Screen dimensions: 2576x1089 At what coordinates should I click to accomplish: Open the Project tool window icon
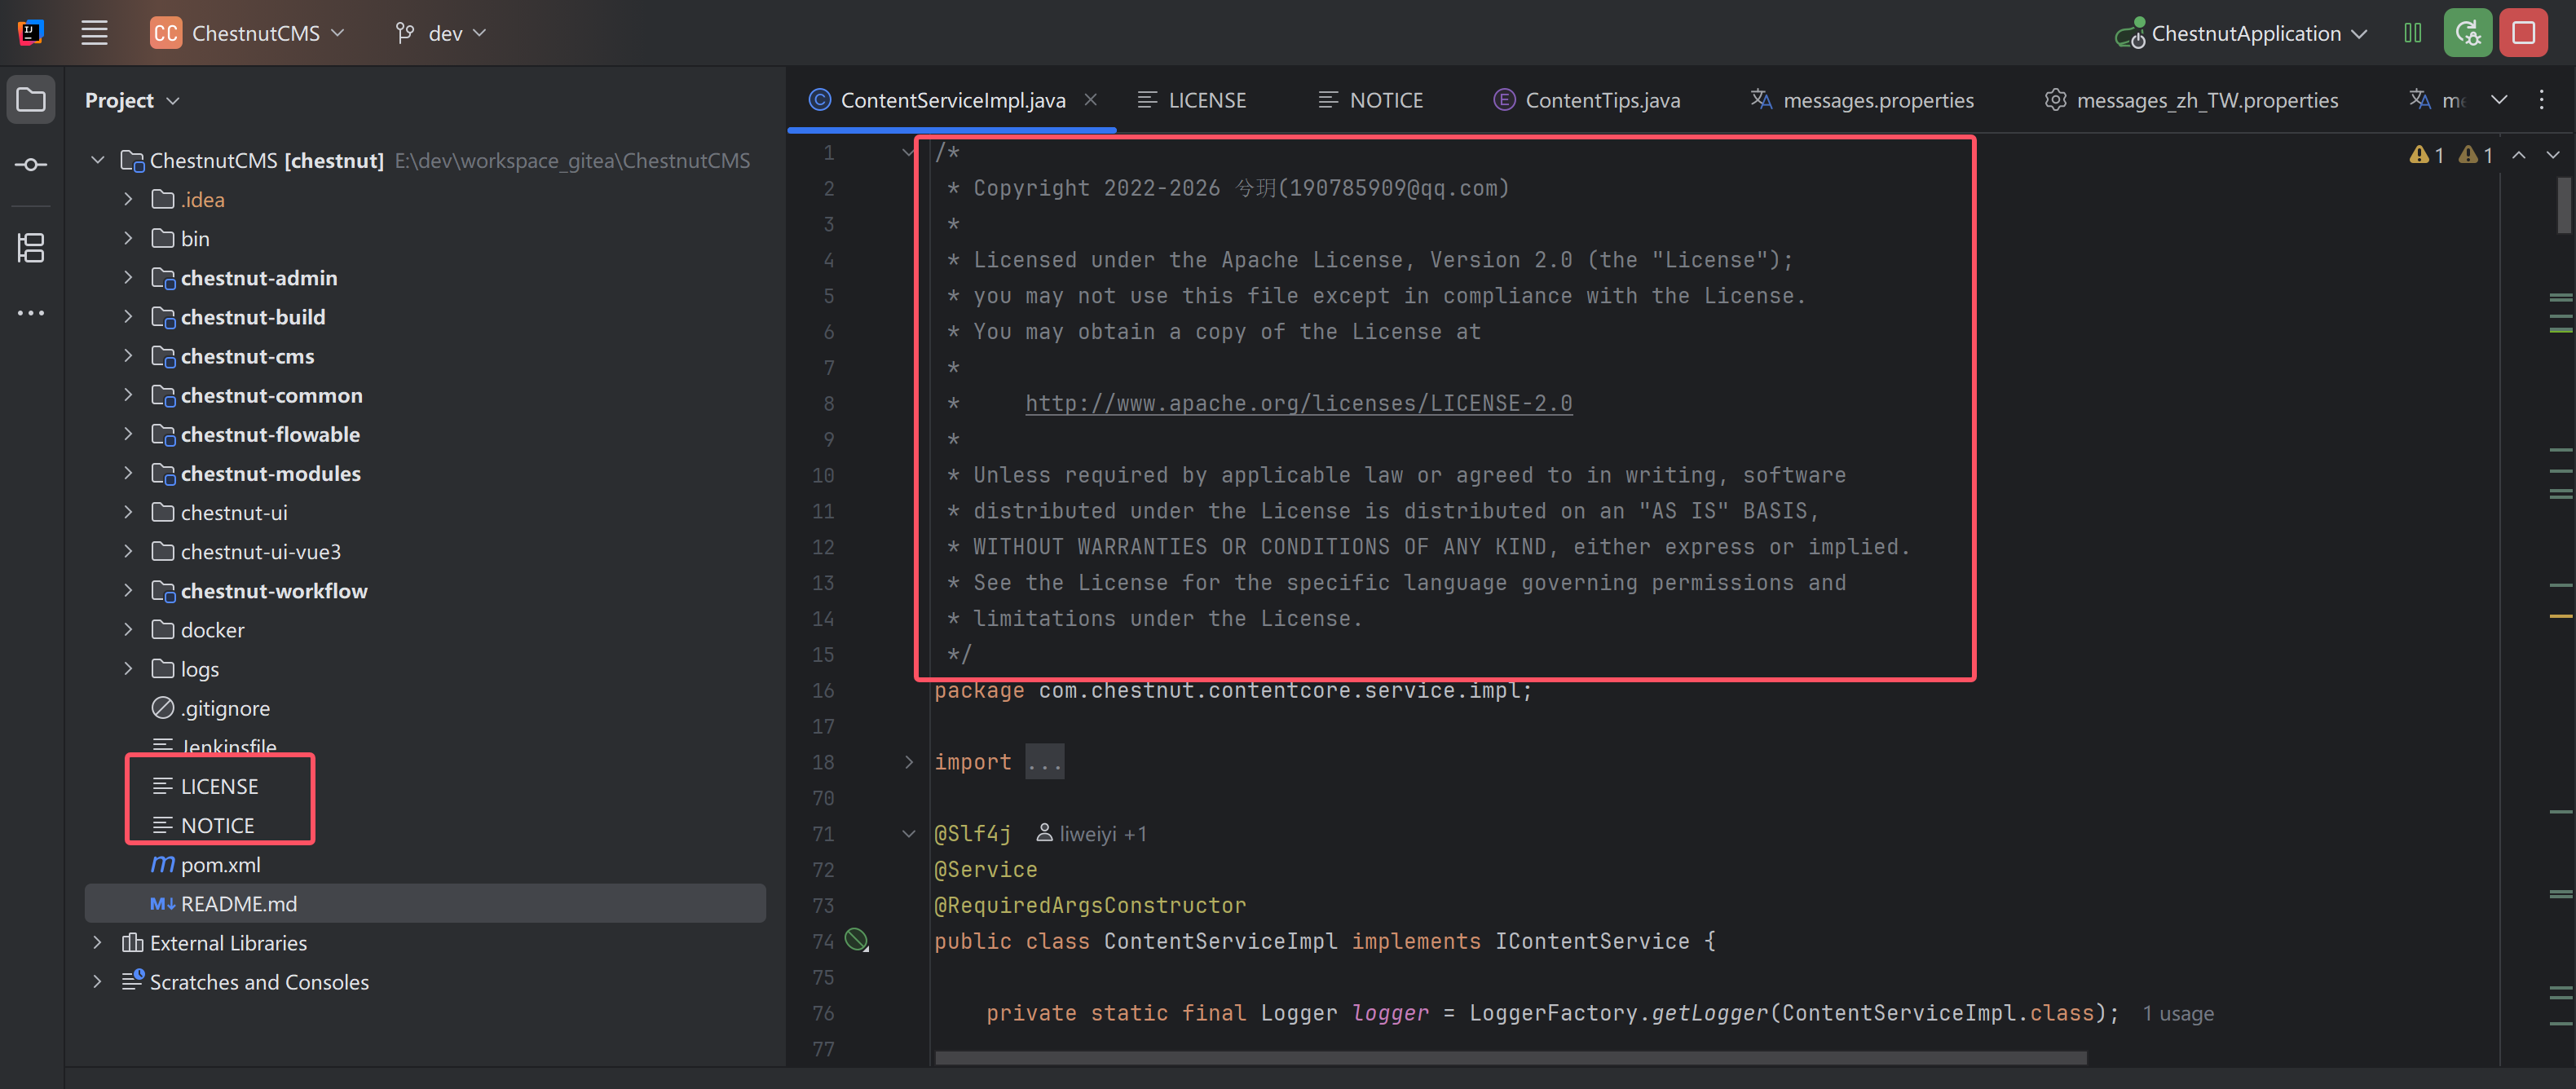pyautogui.click(x=31, y=100)
